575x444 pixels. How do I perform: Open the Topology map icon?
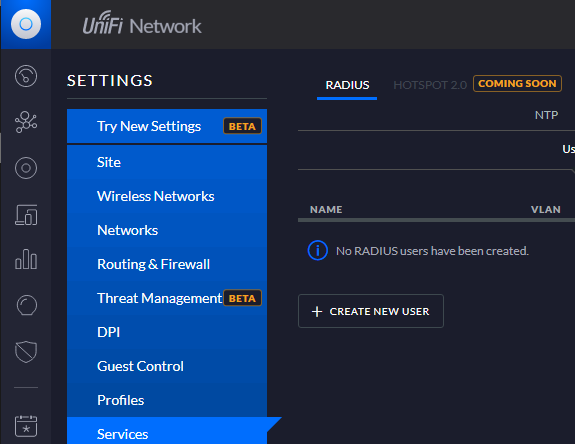(x=26, y=122)
